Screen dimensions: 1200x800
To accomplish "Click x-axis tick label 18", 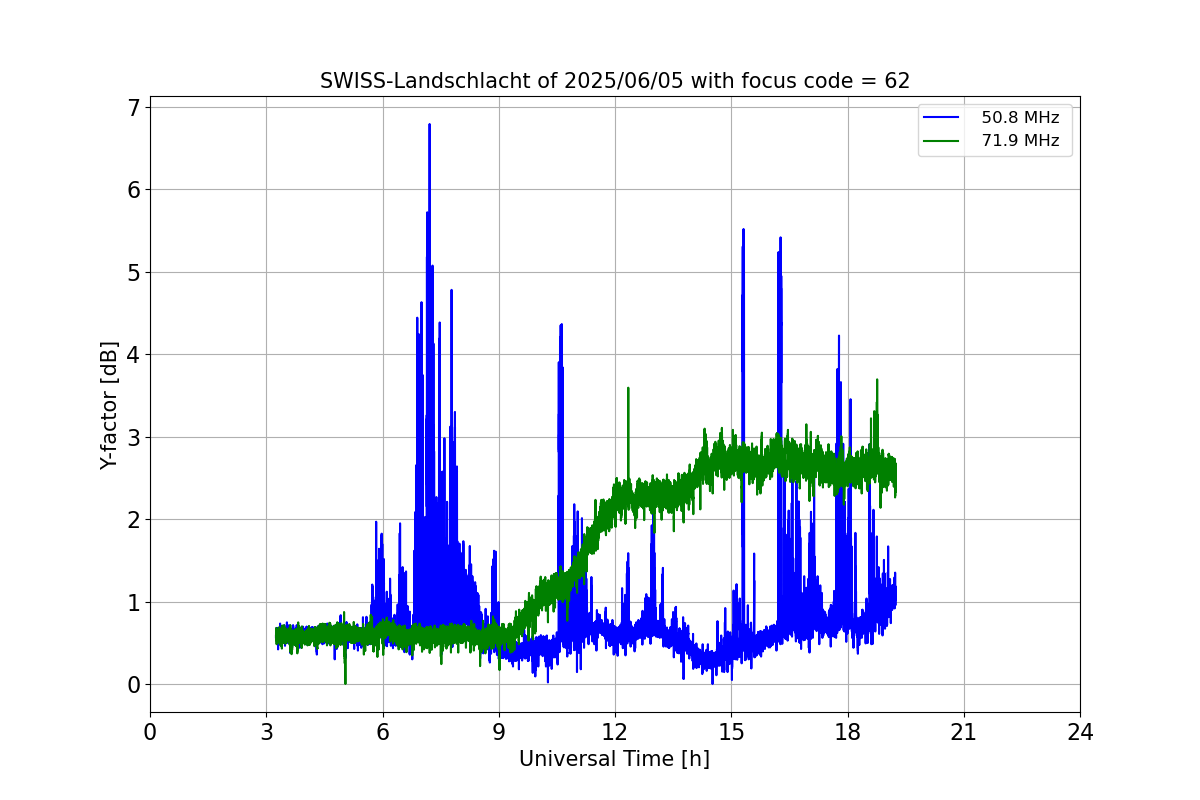I will (847, 731).
